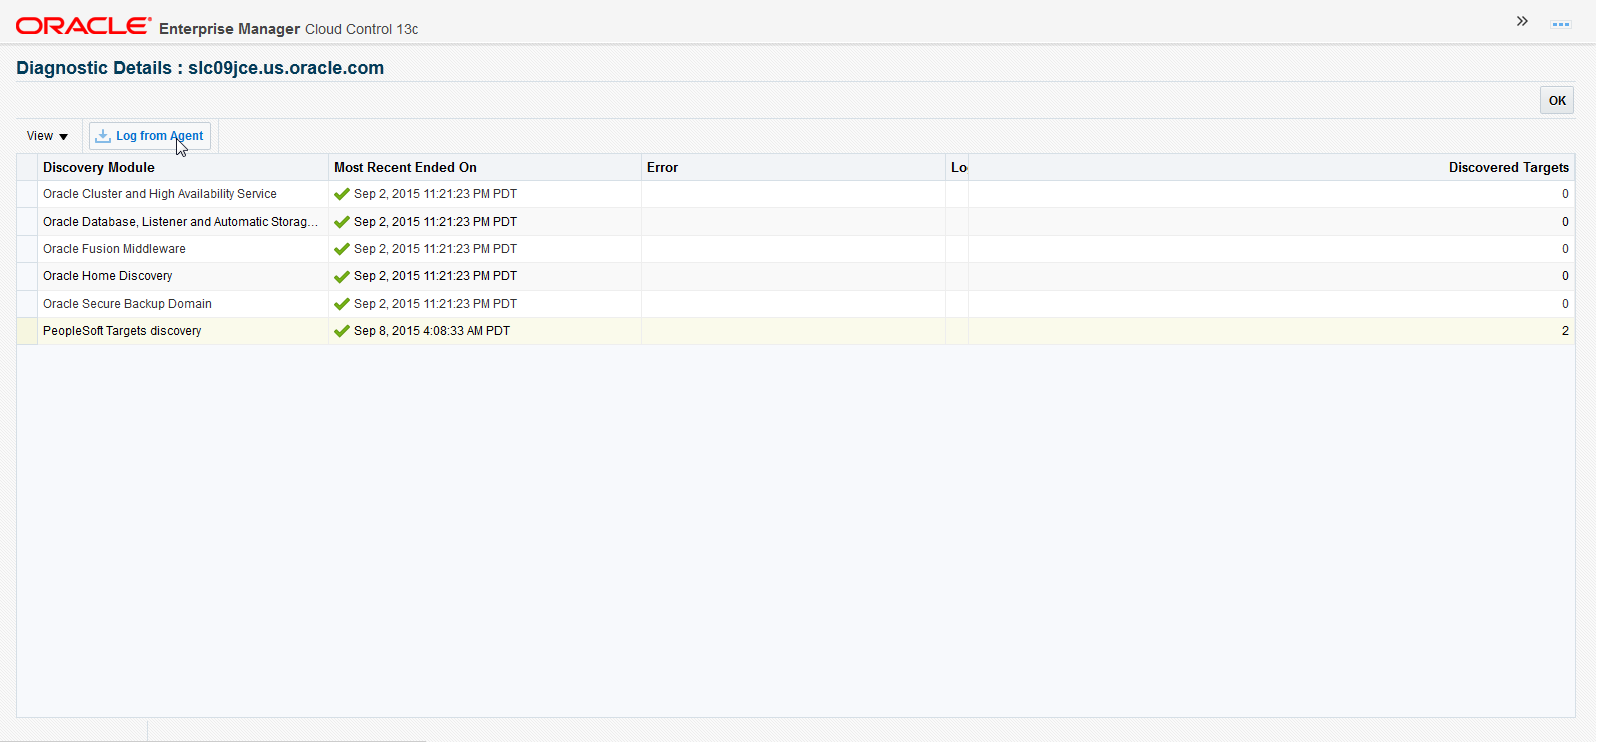Select Oracle Fusion Middleware module
The height and width of the screenshot is (742, 1597).
coord(114,249)
